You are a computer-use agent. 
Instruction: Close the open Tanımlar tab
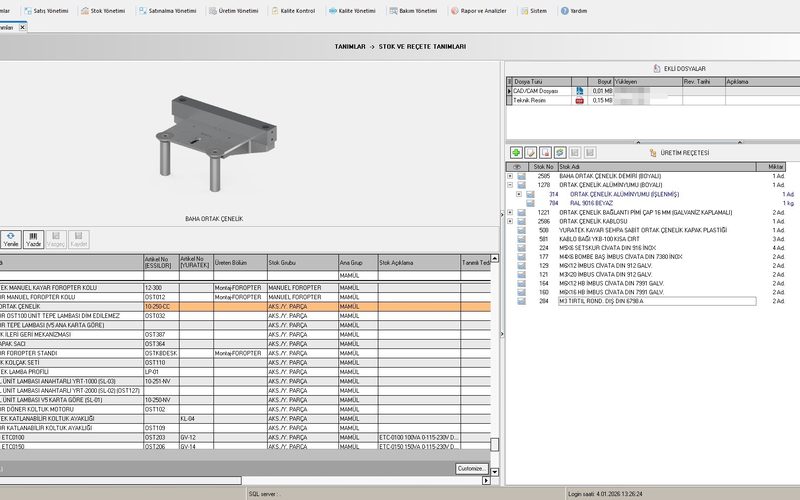[22, 28]
